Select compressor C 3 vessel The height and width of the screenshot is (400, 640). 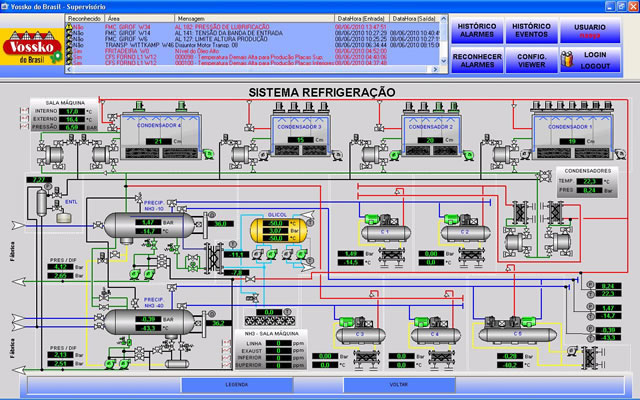[360, 336]
